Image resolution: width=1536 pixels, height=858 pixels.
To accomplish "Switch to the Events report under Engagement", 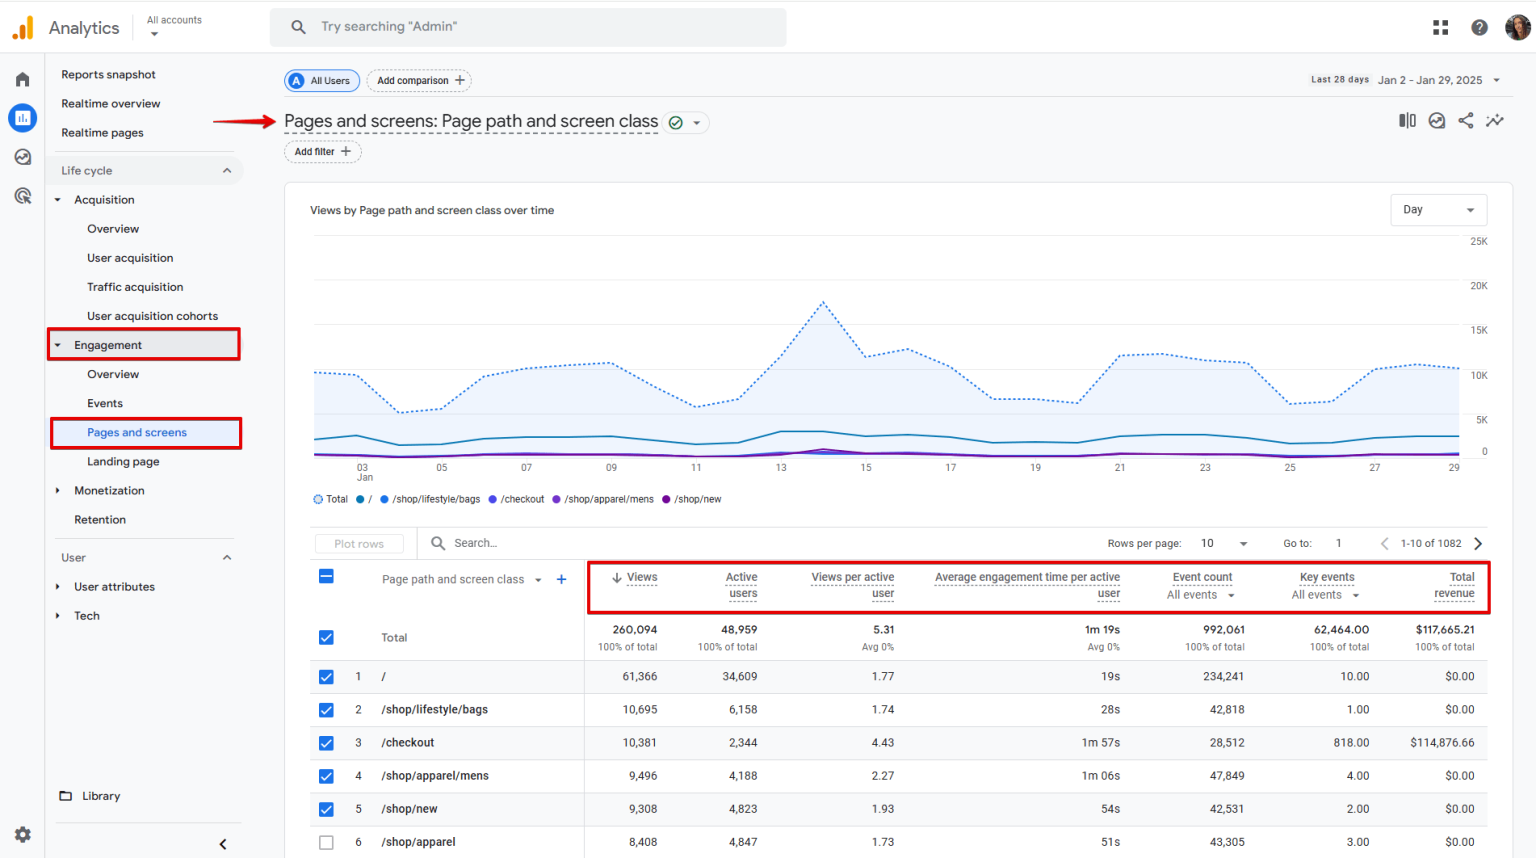I will 104,402.
